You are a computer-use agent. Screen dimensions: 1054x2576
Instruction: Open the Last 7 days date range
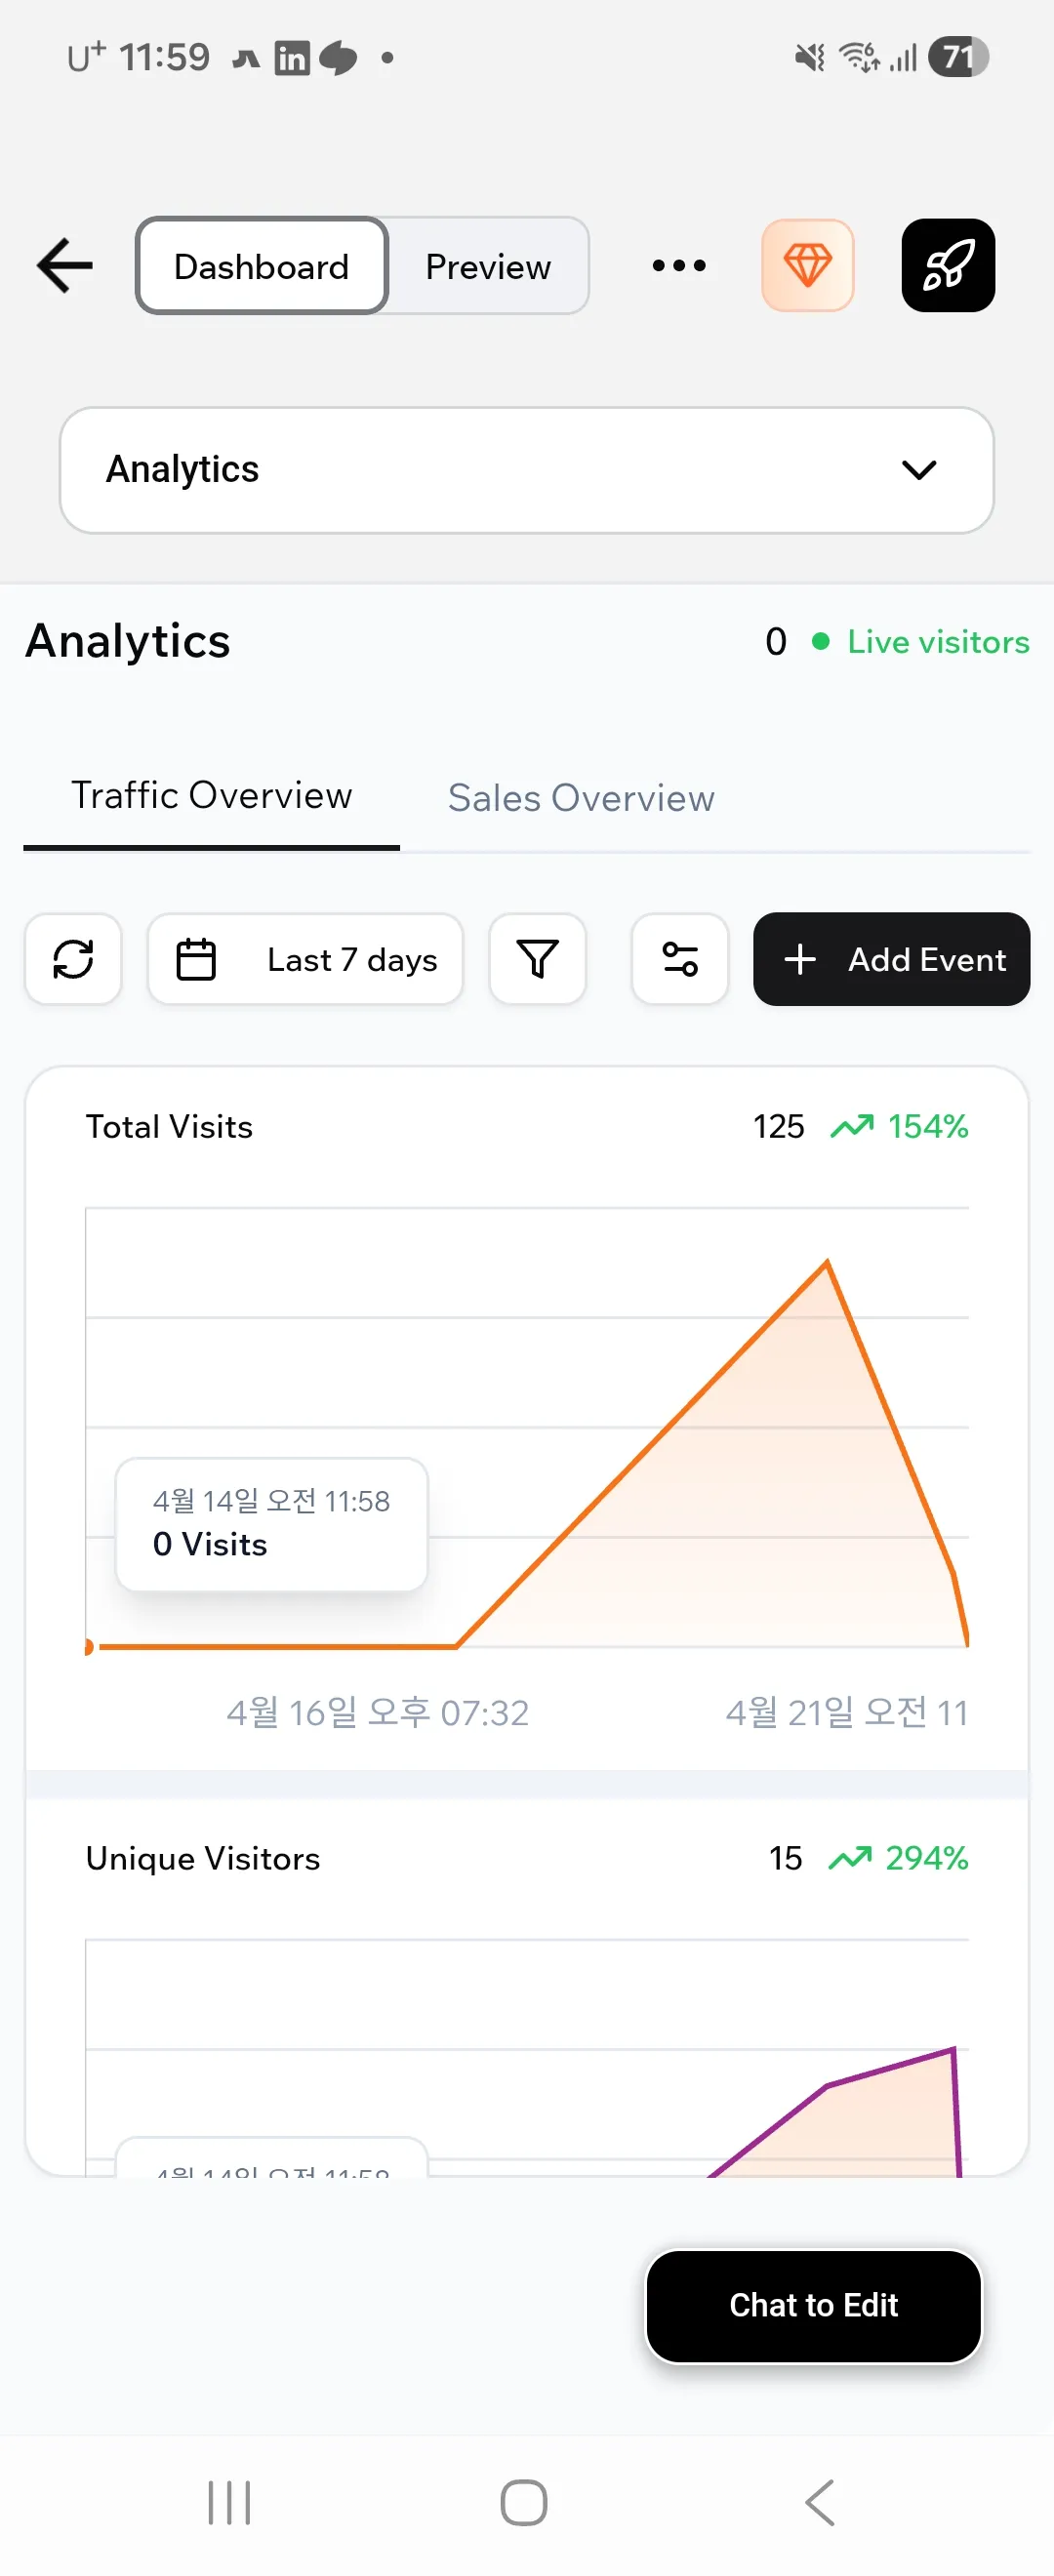(x=305, y=959)
